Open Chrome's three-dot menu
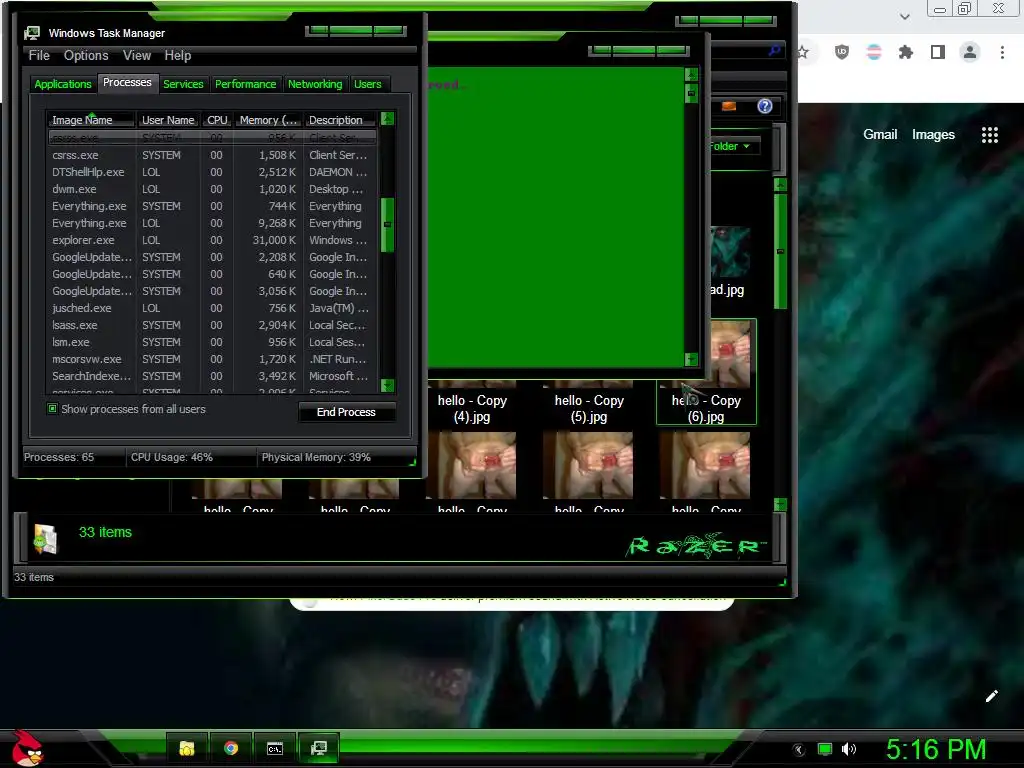 [1002, 52]
